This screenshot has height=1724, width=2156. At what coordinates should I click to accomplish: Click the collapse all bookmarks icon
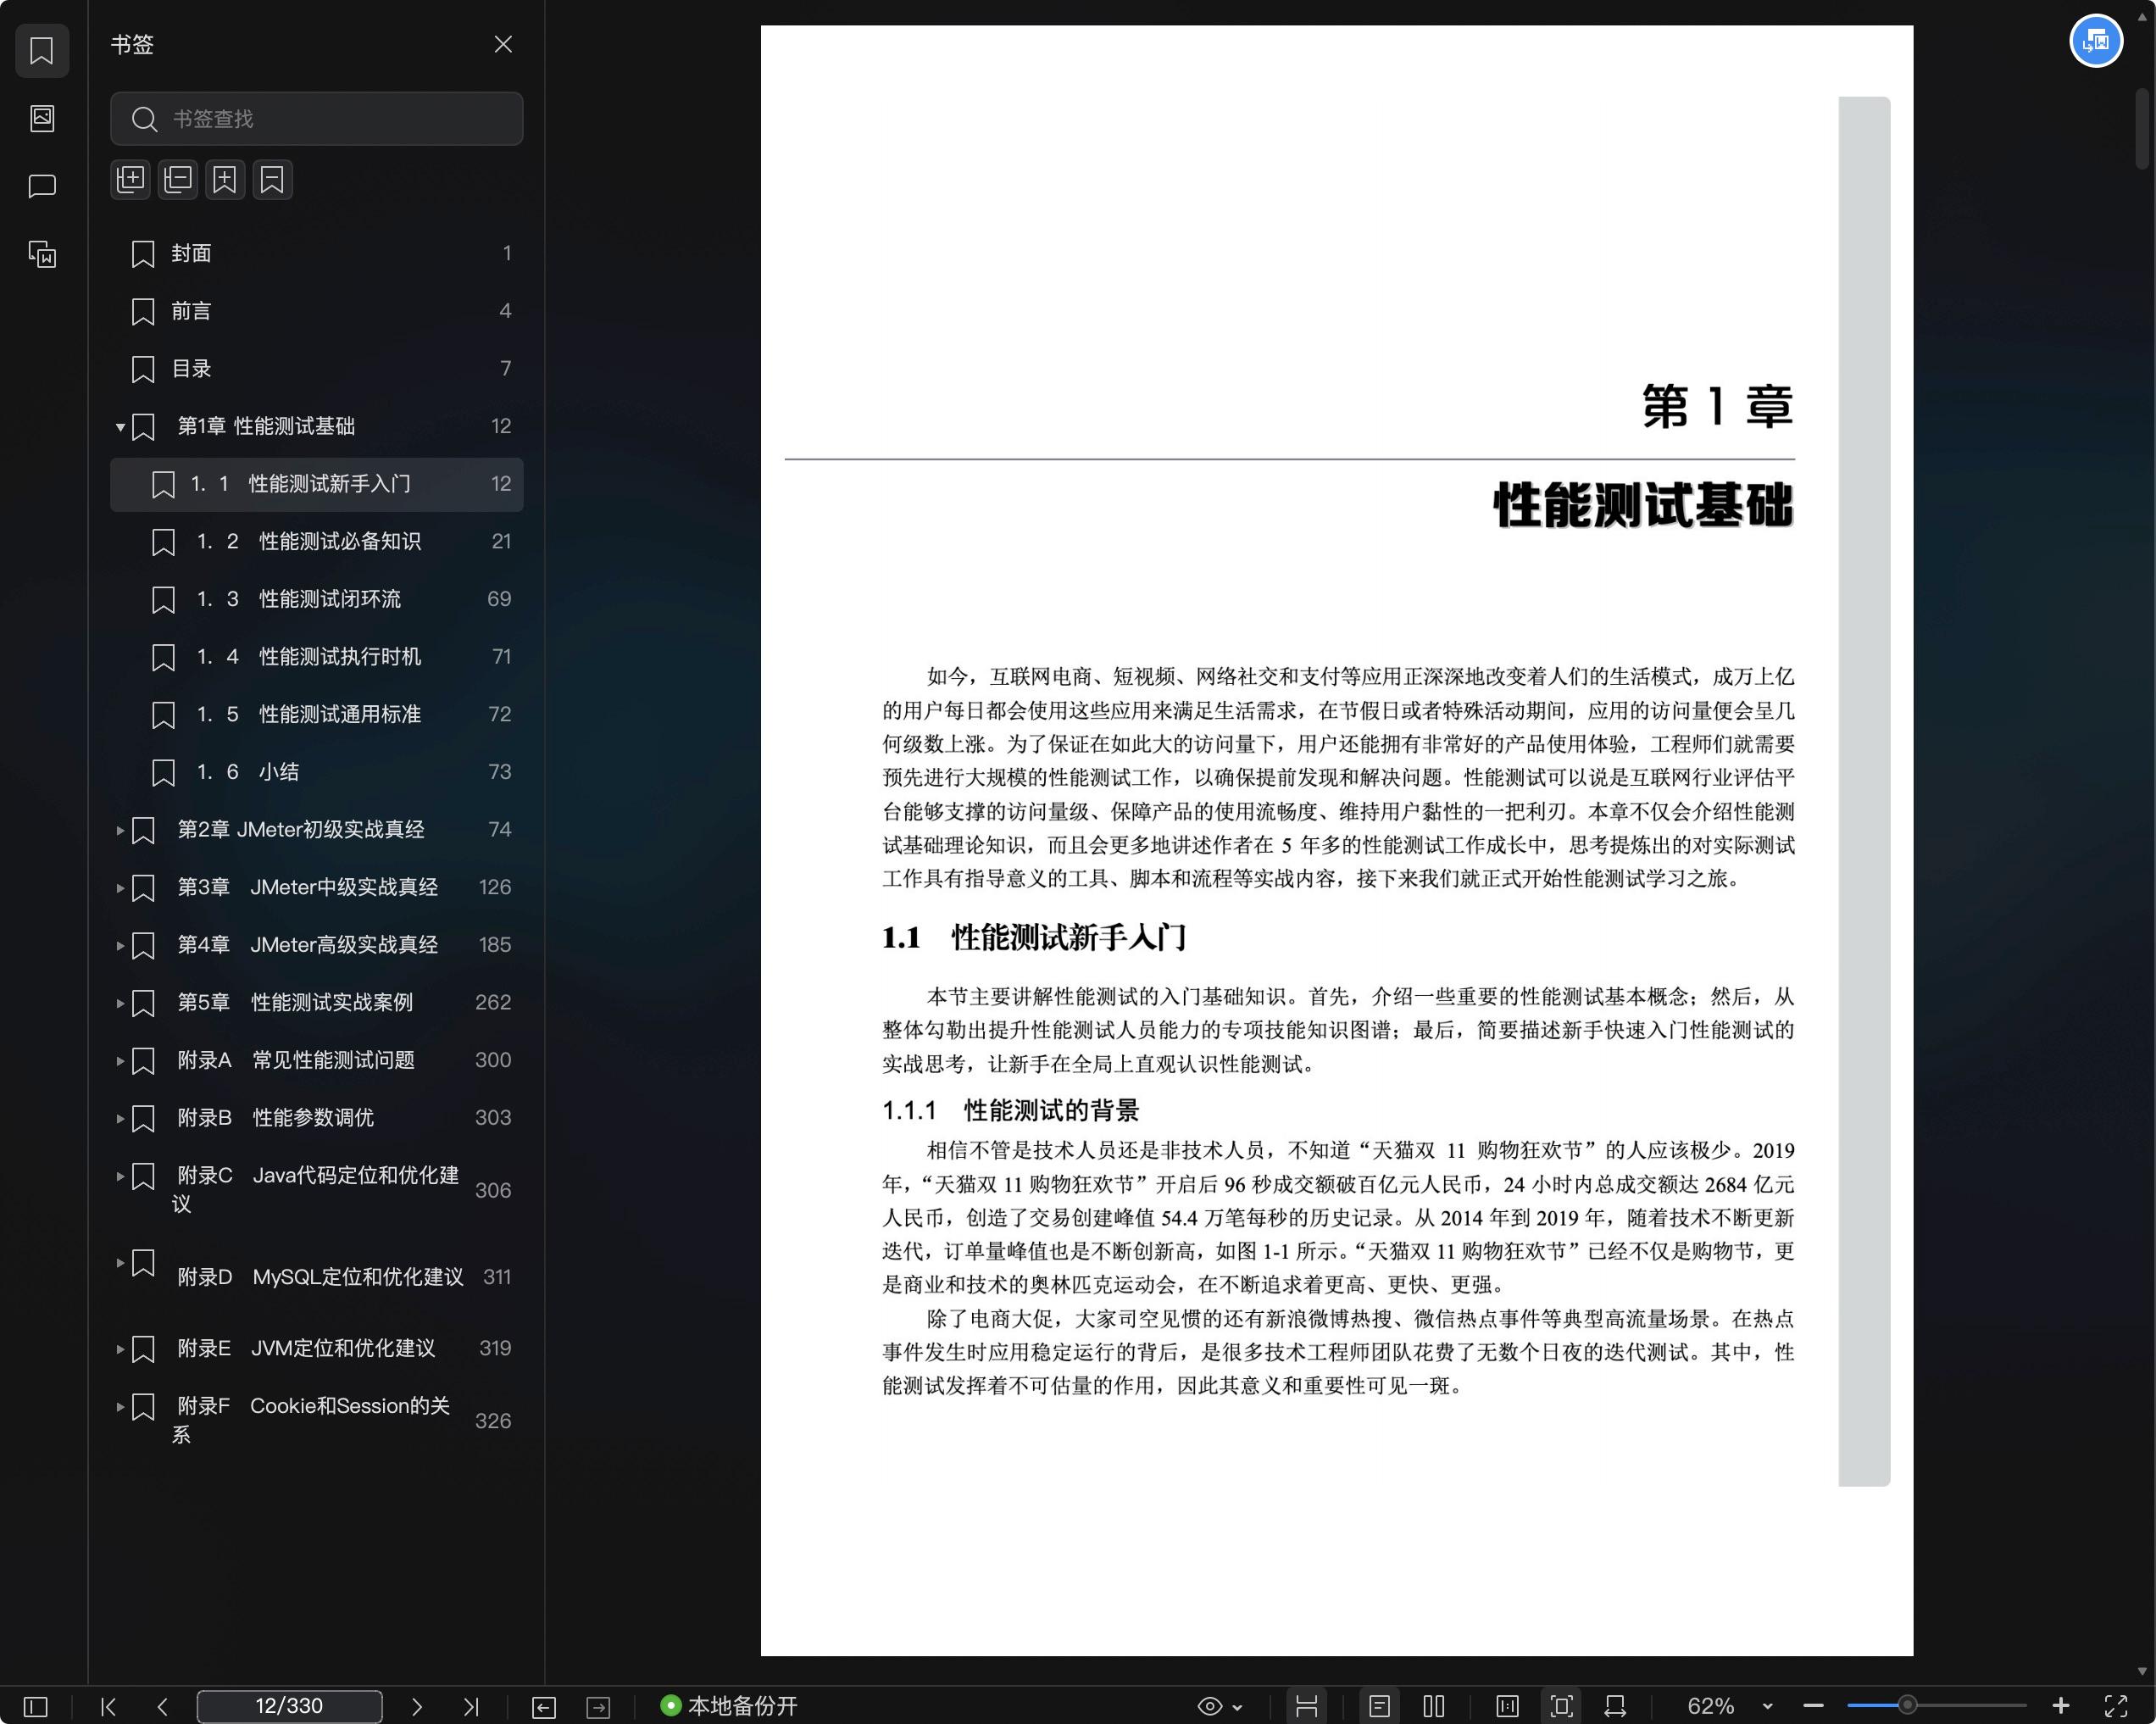coord(178,180)
